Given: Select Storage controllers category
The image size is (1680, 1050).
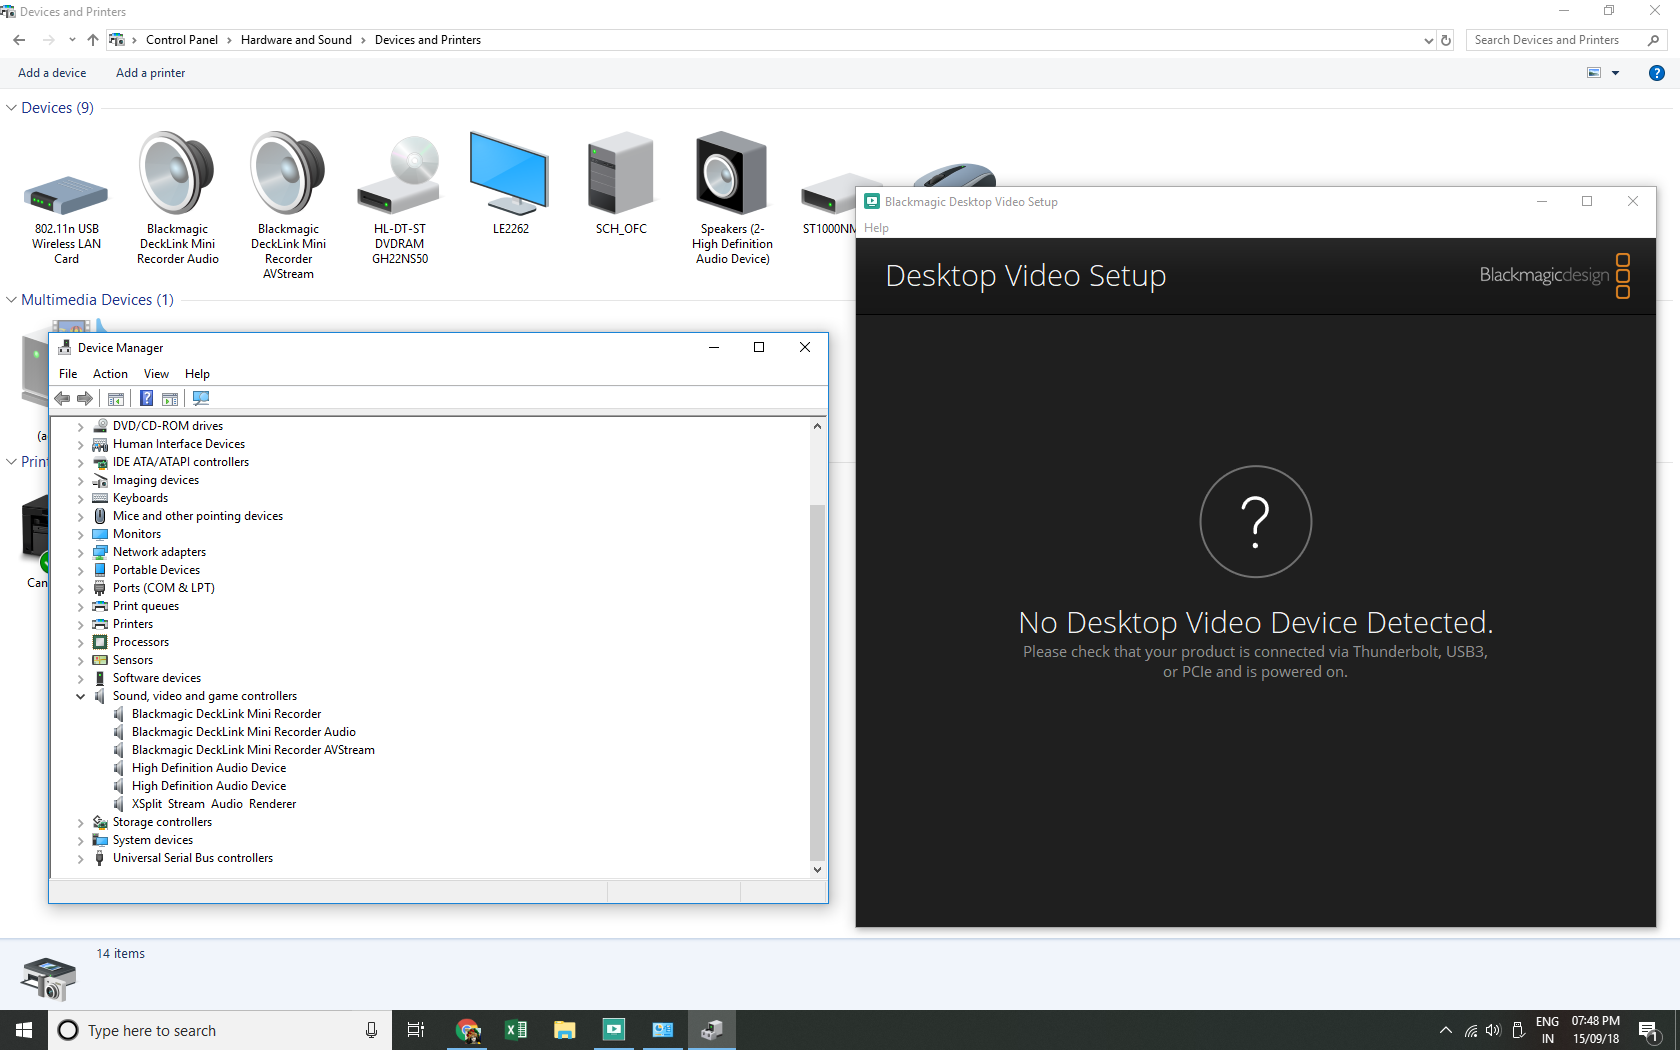Looking at the screenshot, I should tap(162, 822).
